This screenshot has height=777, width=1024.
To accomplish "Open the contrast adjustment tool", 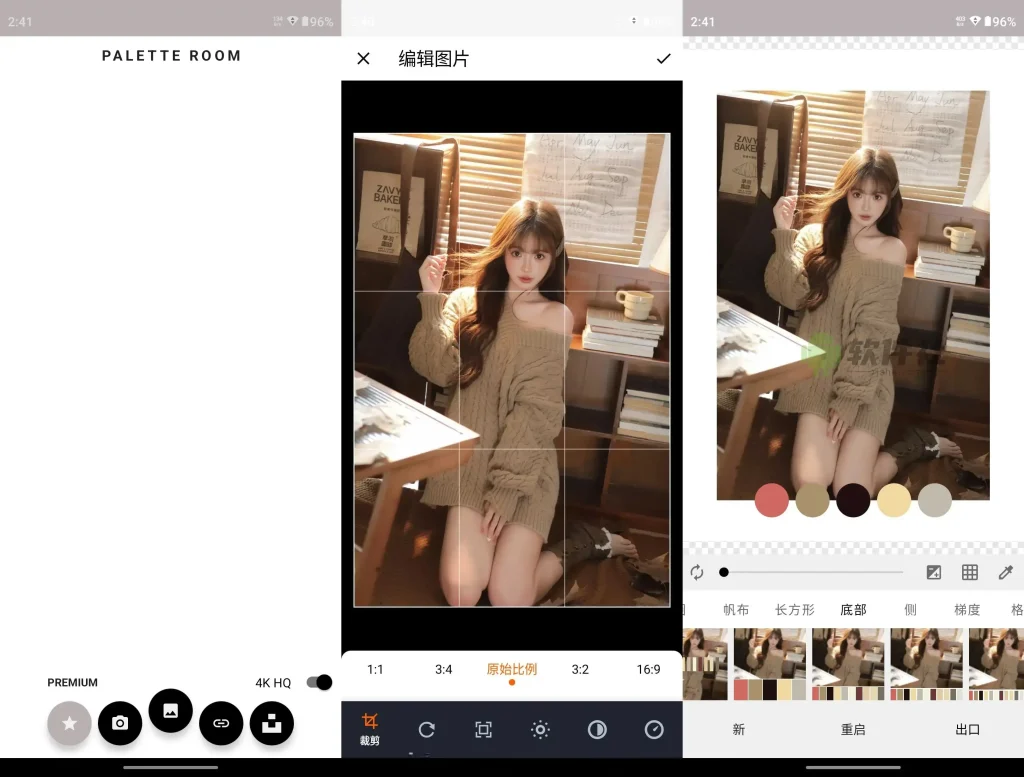I will pyautogui.click(x=596, y=730).
